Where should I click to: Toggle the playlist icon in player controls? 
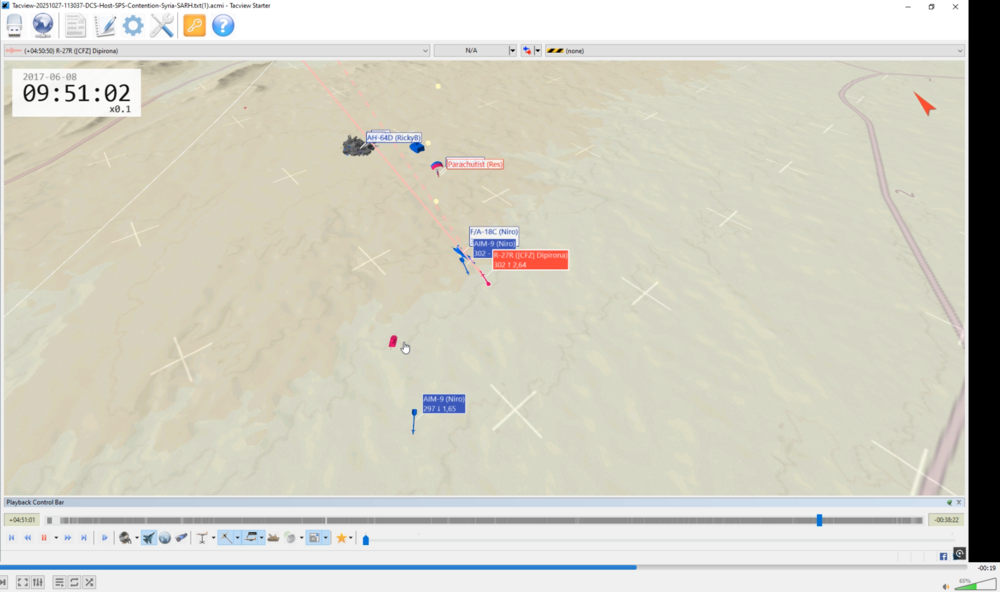pos(59,582)
